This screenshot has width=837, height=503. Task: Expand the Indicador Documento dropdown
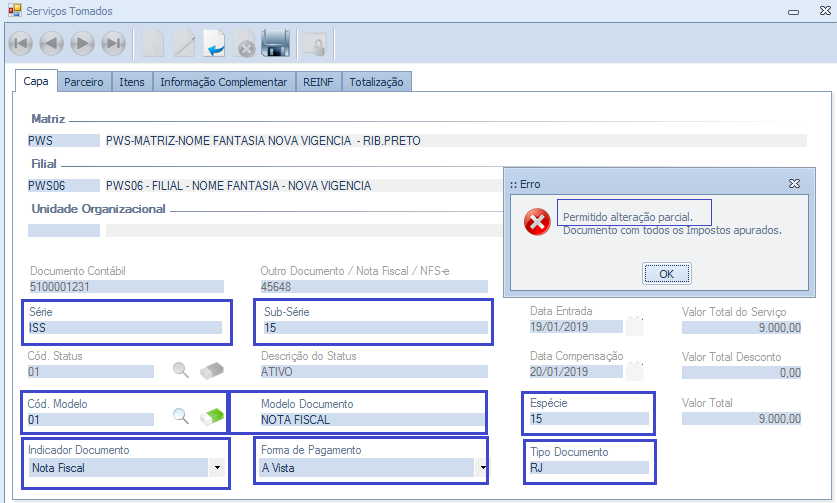[x=218, y=467]
